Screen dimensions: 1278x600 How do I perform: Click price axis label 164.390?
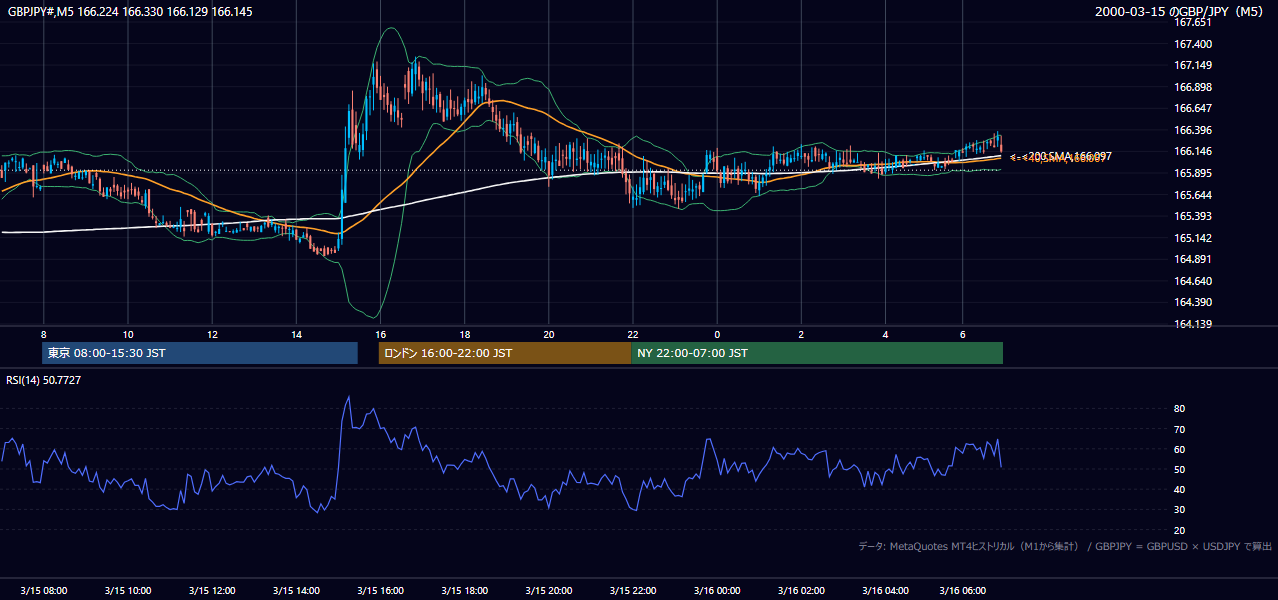tap(1193, 302)
